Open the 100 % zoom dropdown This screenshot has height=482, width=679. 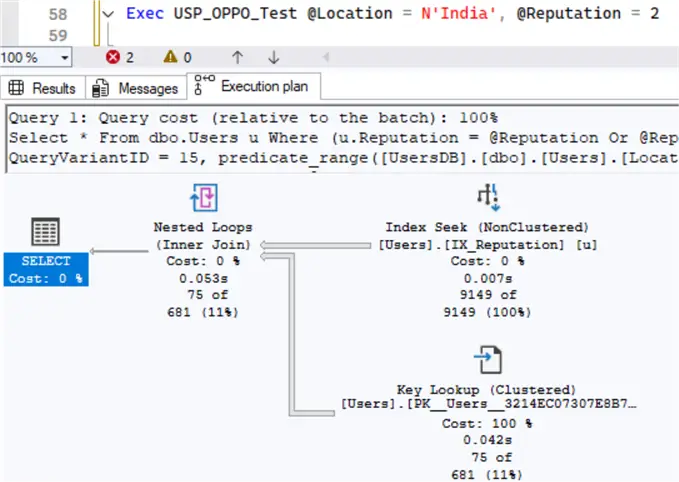coord(64,58)
